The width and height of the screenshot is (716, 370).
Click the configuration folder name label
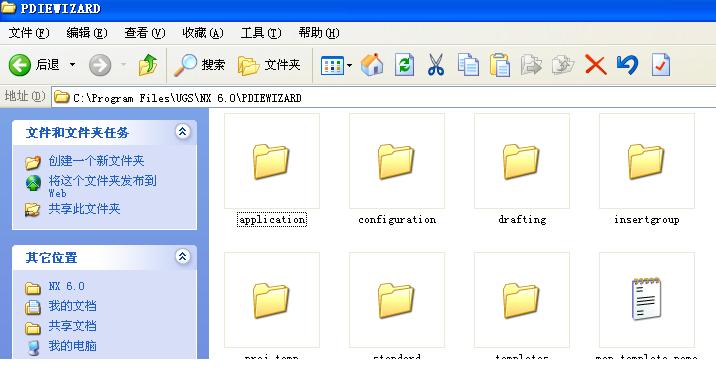(x=397, y=220)
